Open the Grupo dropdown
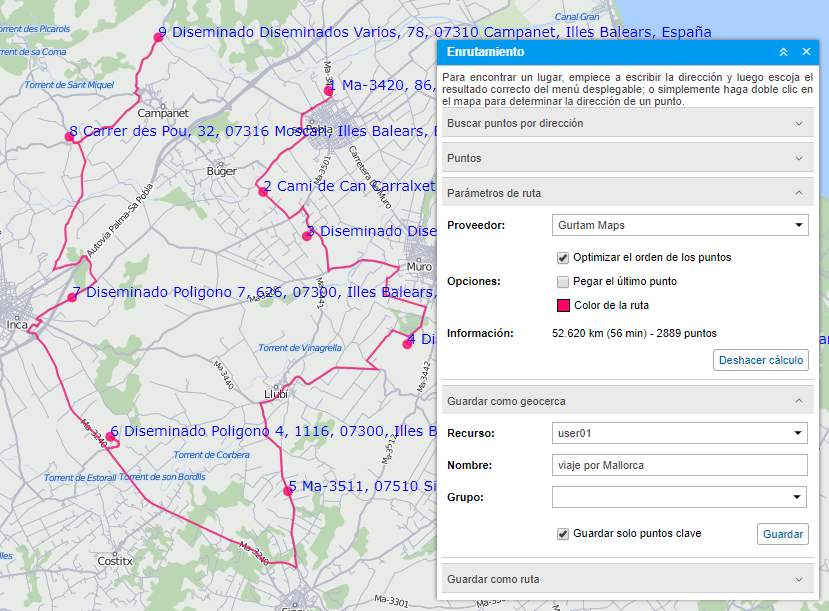This screenshot has width=829, height=611. pos(679,497)
